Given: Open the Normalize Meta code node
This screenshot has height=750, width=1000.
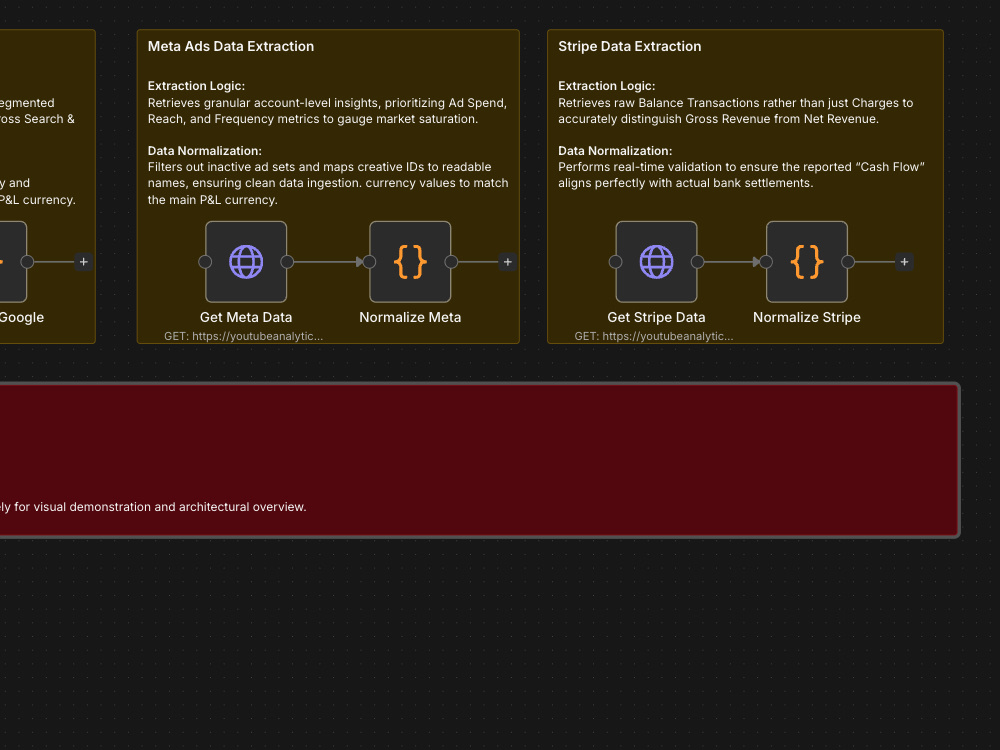Looking at the screenshot, I should click(x=410, y=261).
